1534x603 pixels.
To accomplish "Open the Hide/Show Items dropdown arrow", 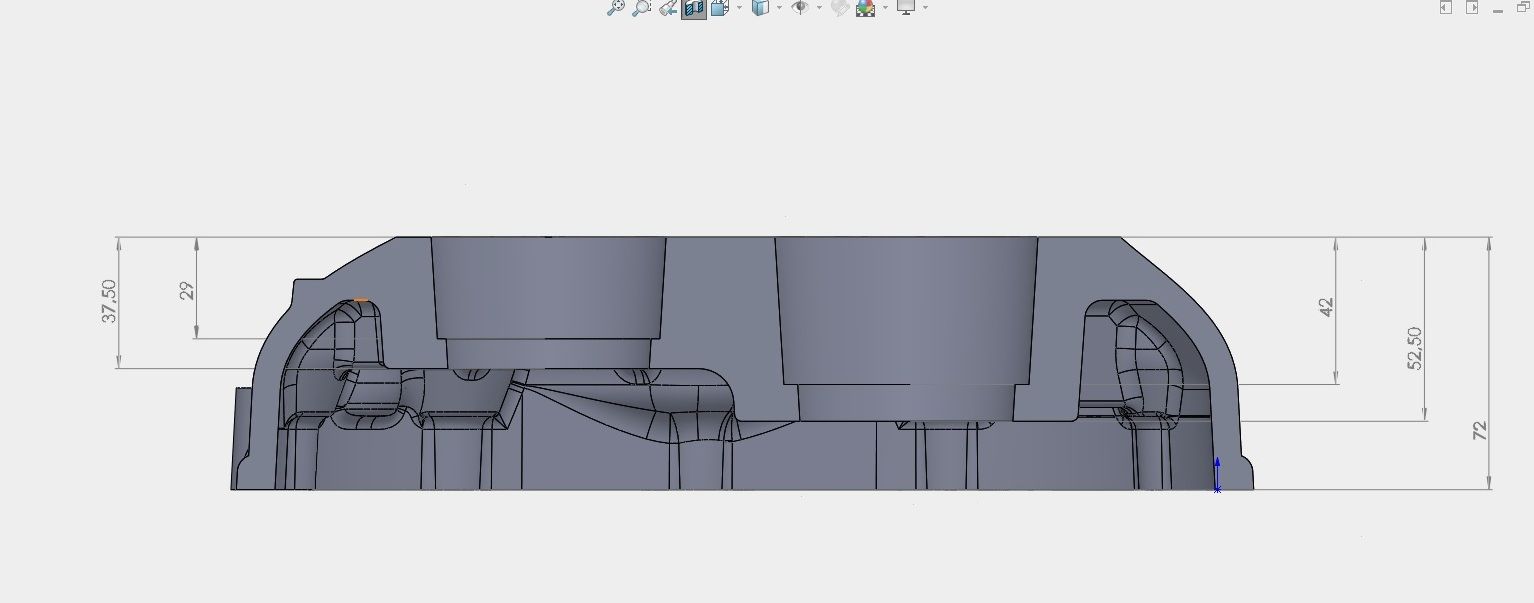I will tap(819, 8).
